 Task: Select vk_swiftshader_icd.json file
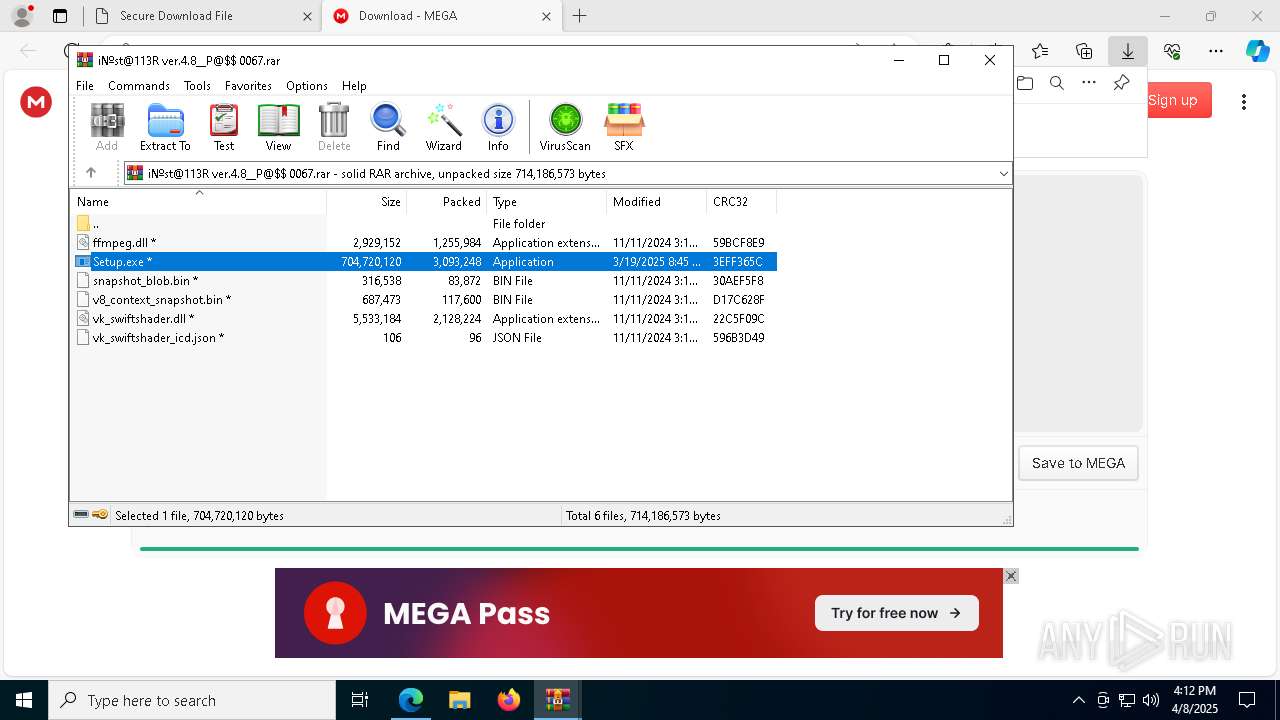click(x=424, y=338)
